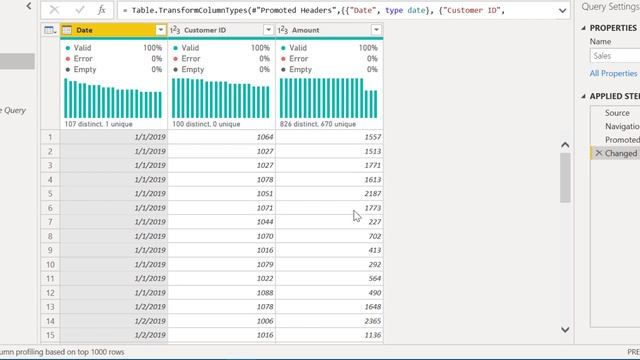Viewport: 640px width, 360px height.
Task: Open the table options icon in header corner
Action: click(50, 30)
